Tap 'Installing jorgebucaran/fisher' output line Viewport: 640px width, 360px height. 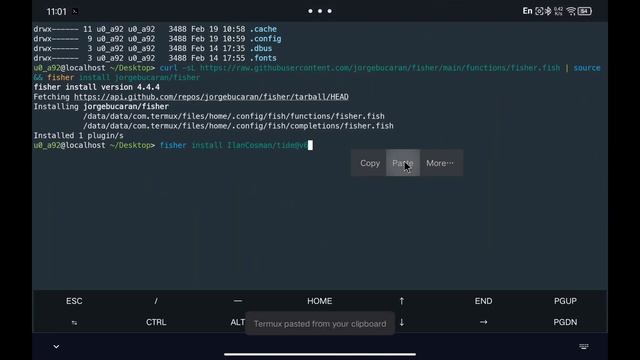101,107
